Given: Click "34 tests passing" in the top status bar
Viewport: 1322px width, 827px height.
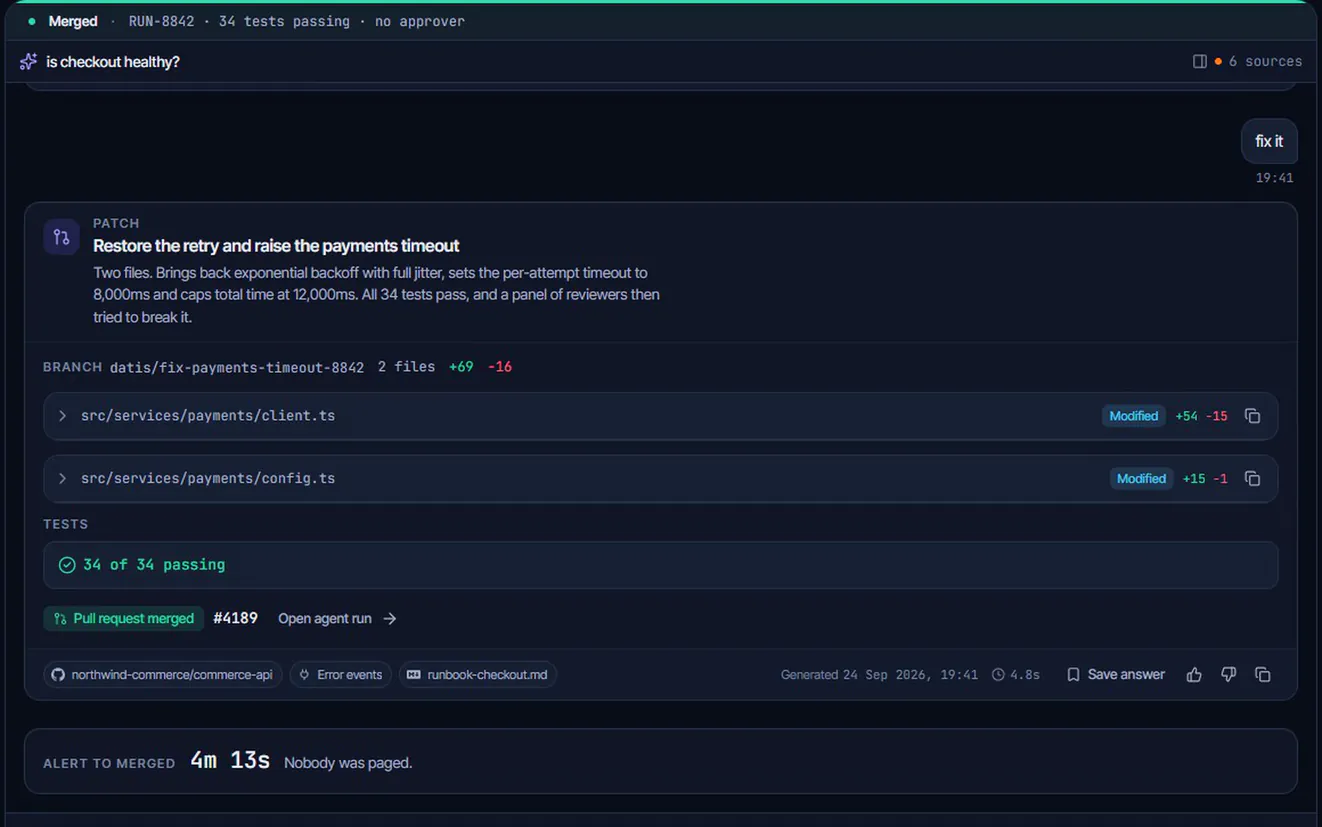Looking at the screenshot, I should point(284,21).
